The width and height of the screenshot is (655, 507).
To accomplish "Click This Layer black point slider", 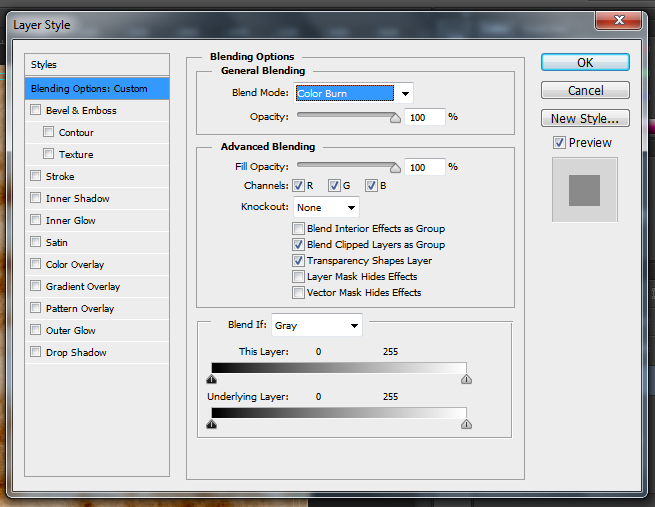I will [x=212, y=379].
